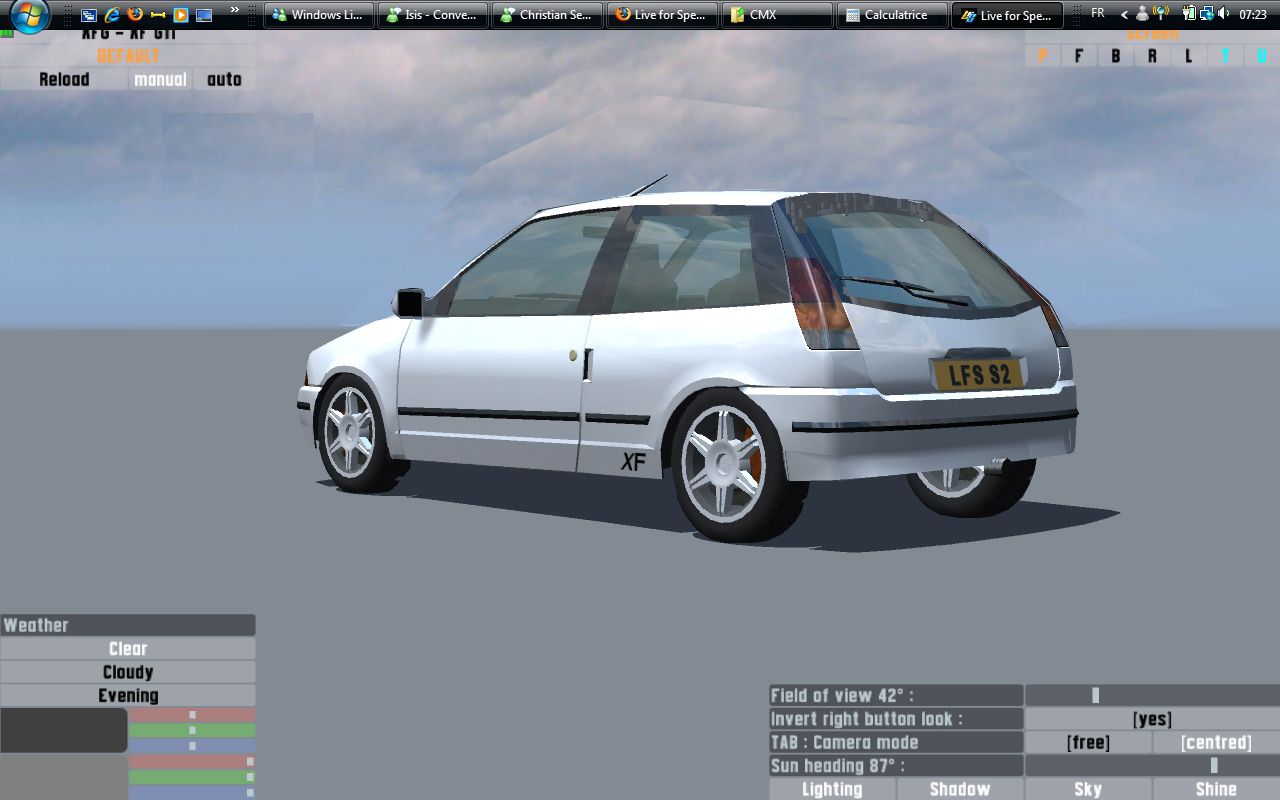Click the Messenger user tray icon
This screenshot has height=800, width=1280.
click(x=1142, y=14)
